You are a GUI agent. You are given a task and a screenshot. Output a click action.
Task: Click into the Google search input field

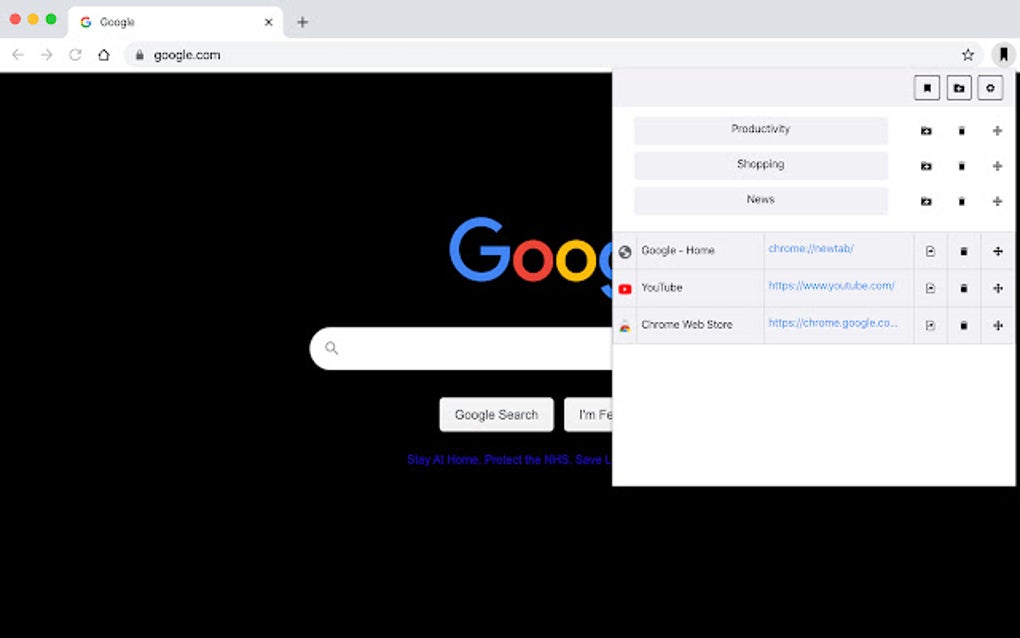[x=462, y=349]
